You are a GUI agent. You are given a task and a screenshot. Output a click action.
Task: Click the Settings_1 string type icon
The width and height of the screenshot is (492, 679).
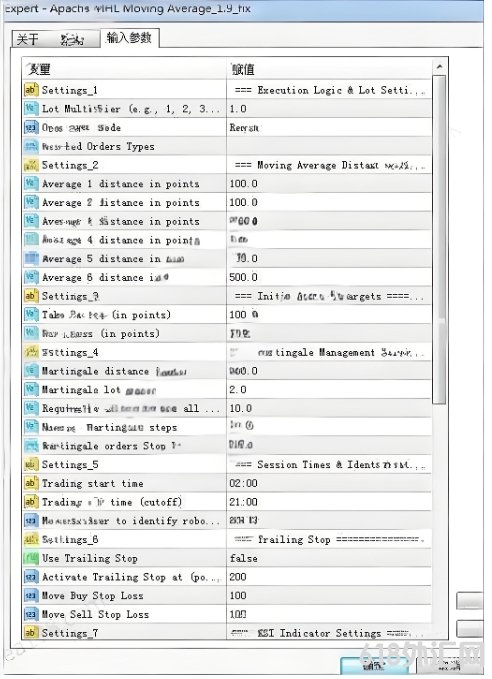(31, 90)
